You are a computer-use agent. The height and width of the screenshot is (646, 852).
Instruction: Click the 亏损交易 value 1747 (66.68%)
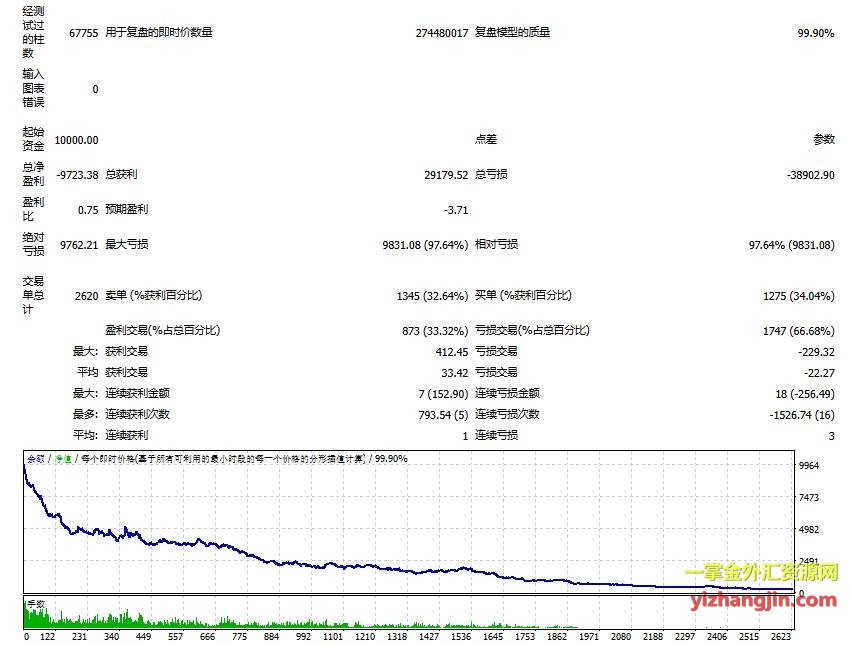798,331
